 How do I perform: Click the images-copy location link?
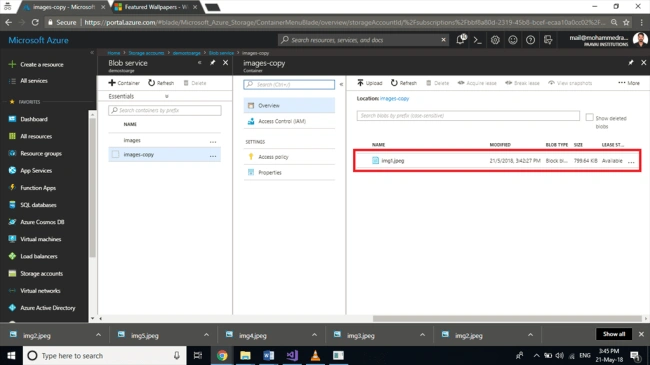[x=394, y=99]
